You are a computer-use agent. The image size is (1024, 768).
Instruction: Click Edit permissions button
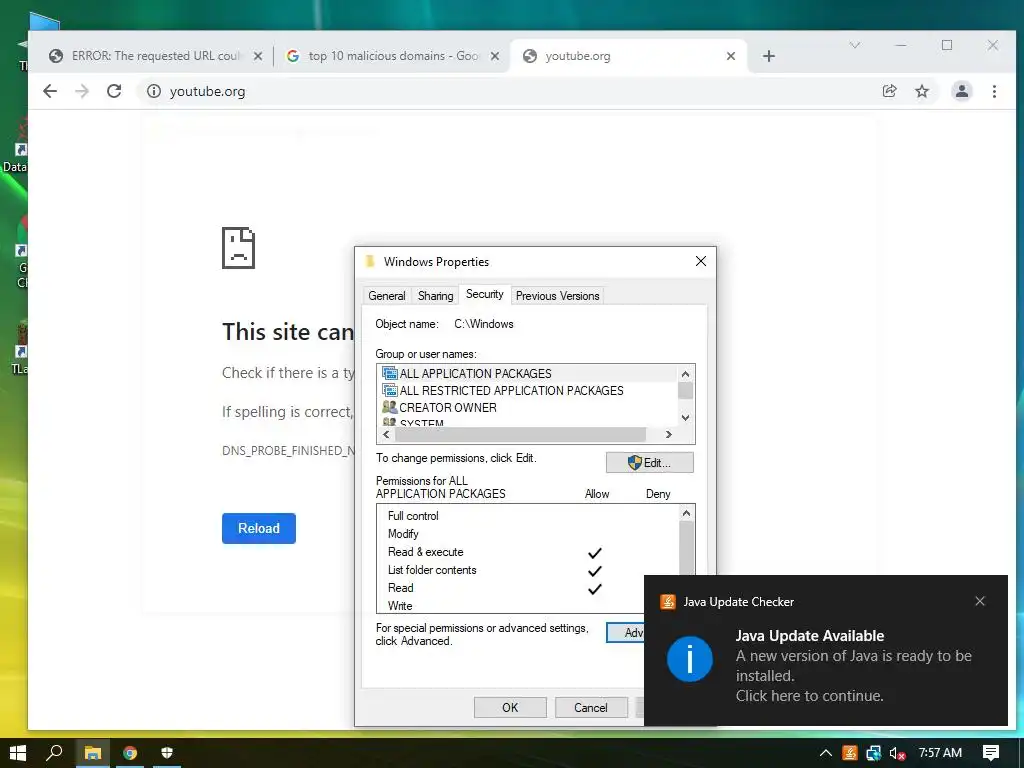click(650, 462)
